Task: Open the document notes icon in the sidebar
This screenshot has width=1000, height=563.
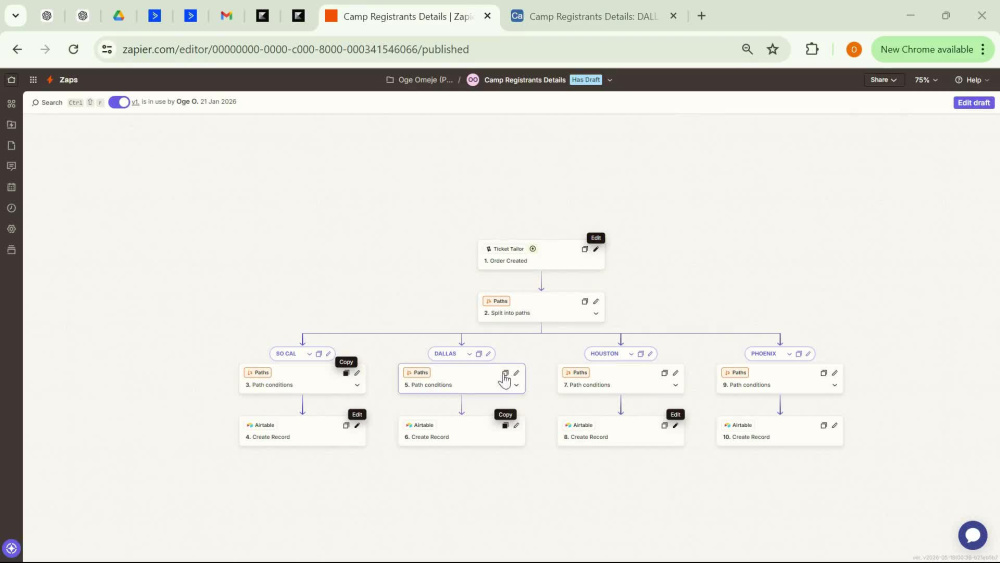Action: (11, 145)
